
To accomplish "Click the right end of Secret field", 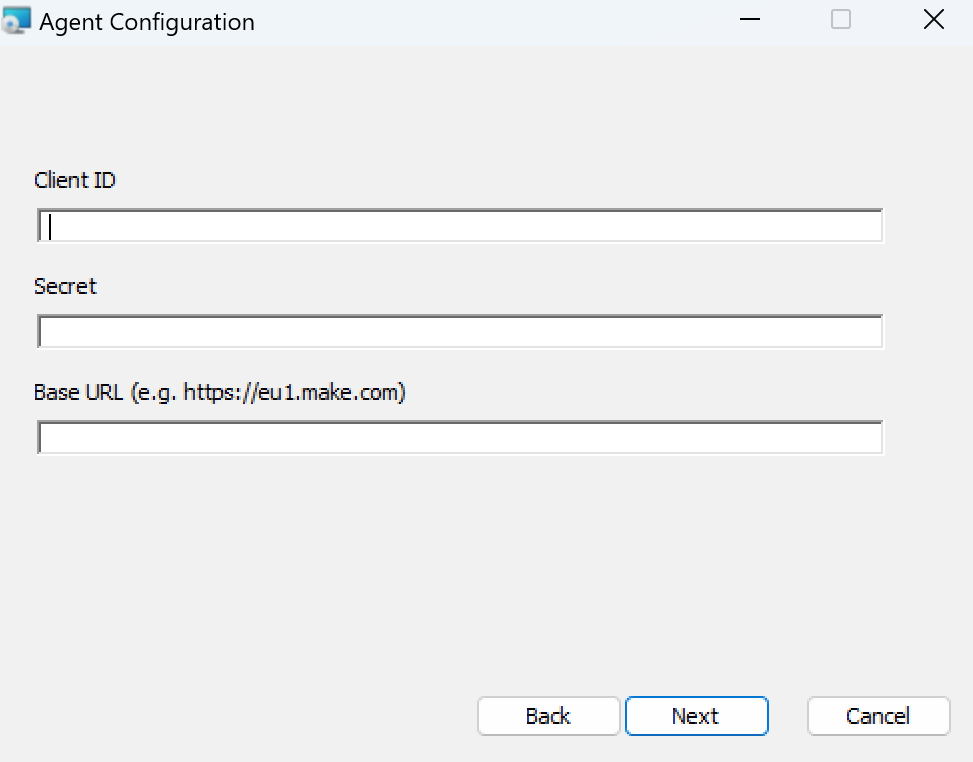I will [x=869, y=332].
